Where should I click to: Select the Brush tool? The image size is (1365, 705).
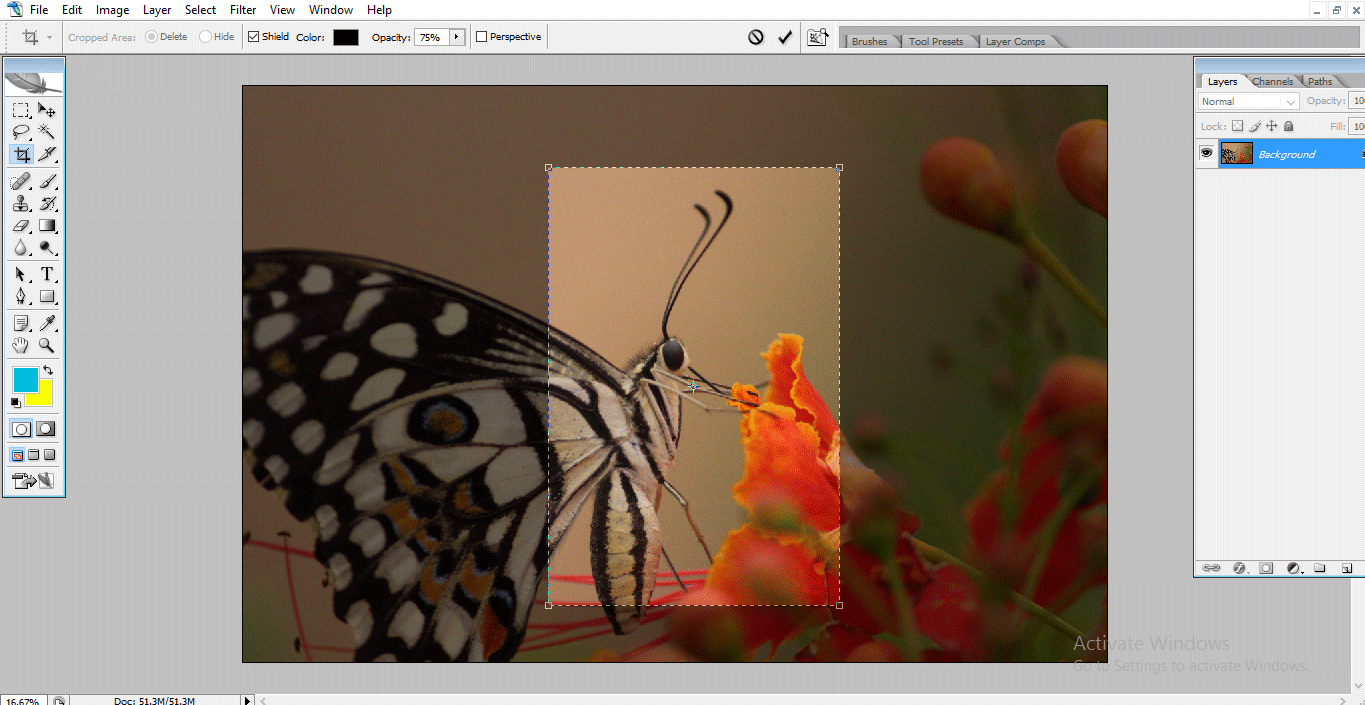click(47, 182)
